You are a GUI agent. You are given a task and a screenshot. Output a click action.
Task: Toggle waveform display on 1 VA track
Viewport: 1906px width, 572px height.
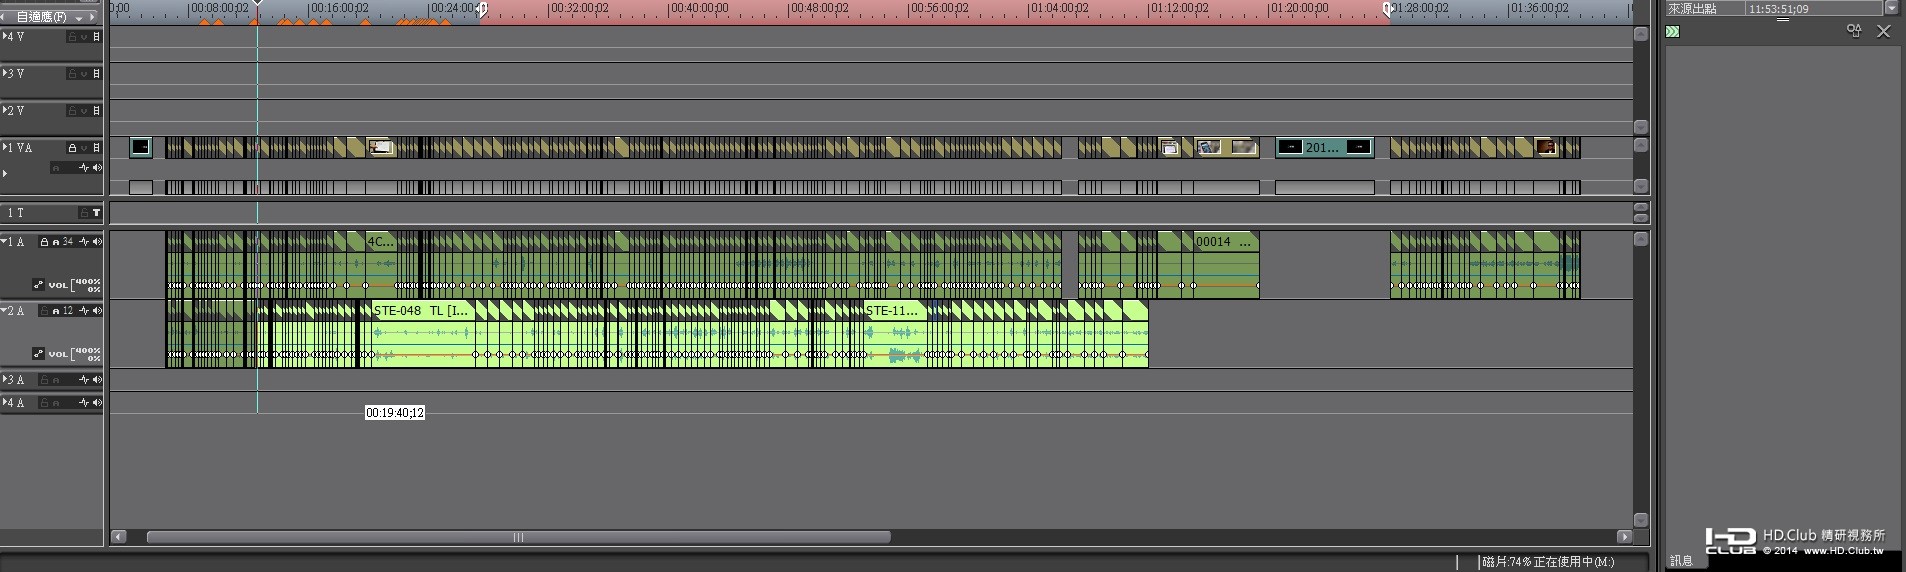84,168
